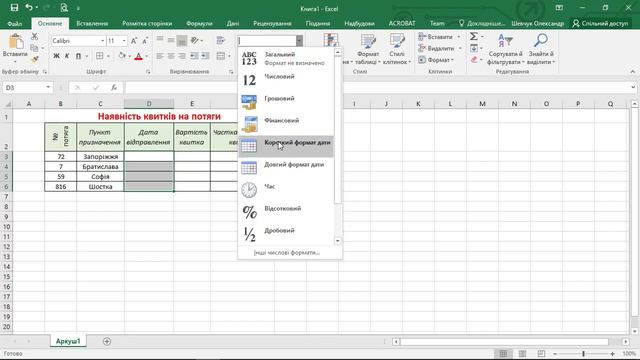Viewport: 640px width, 360px height.
Task: Adjust the zoom slider handle
Action: click(x=584, y=353)
